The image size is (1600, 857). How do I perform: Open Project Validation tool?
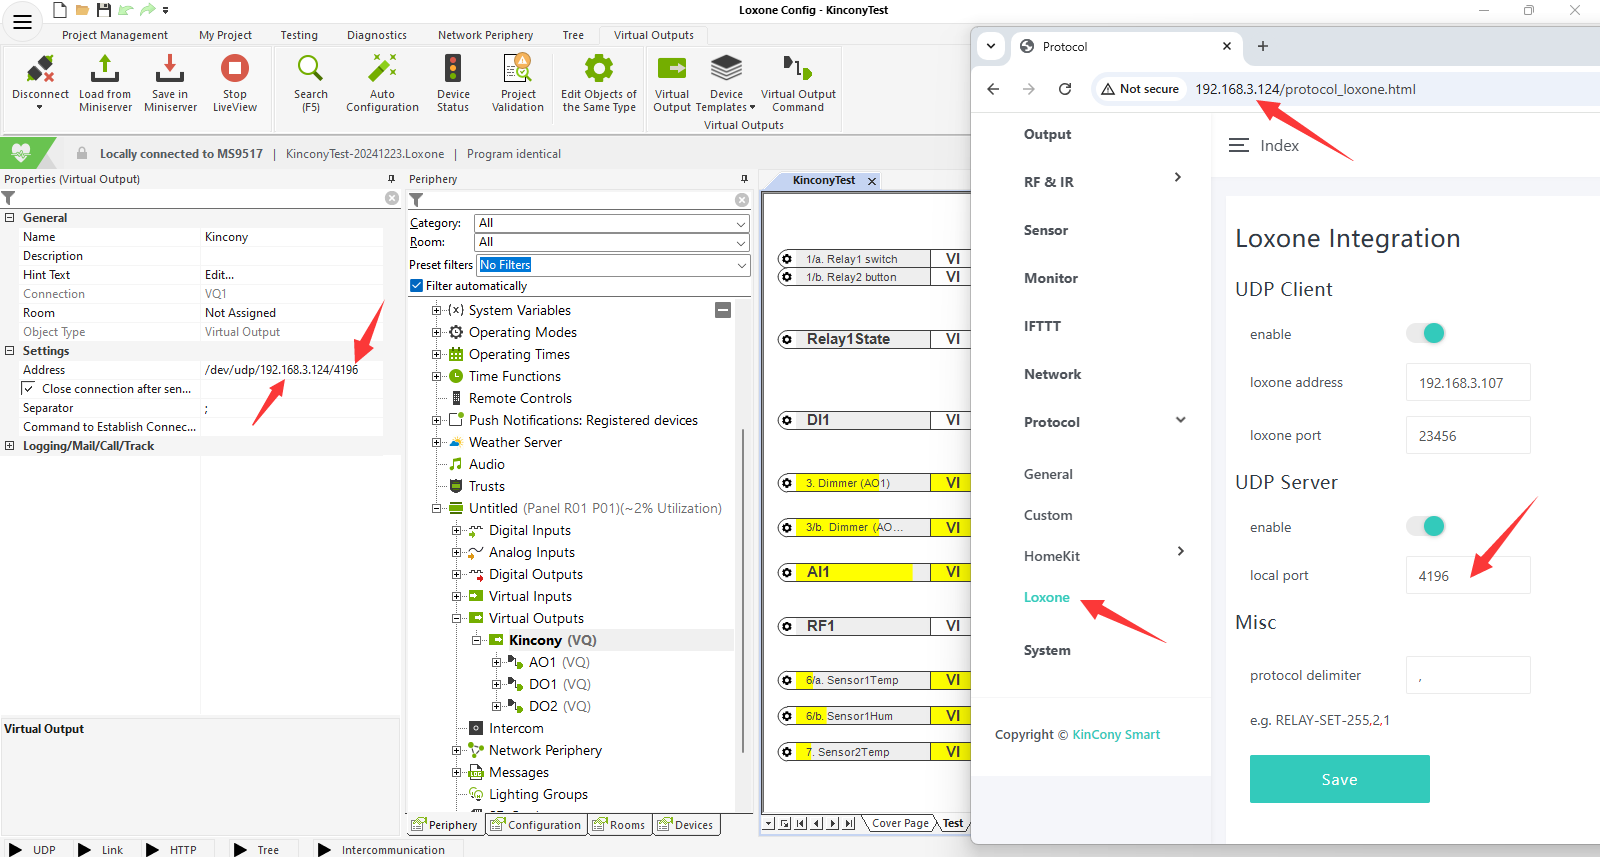(x=518, y=70)
